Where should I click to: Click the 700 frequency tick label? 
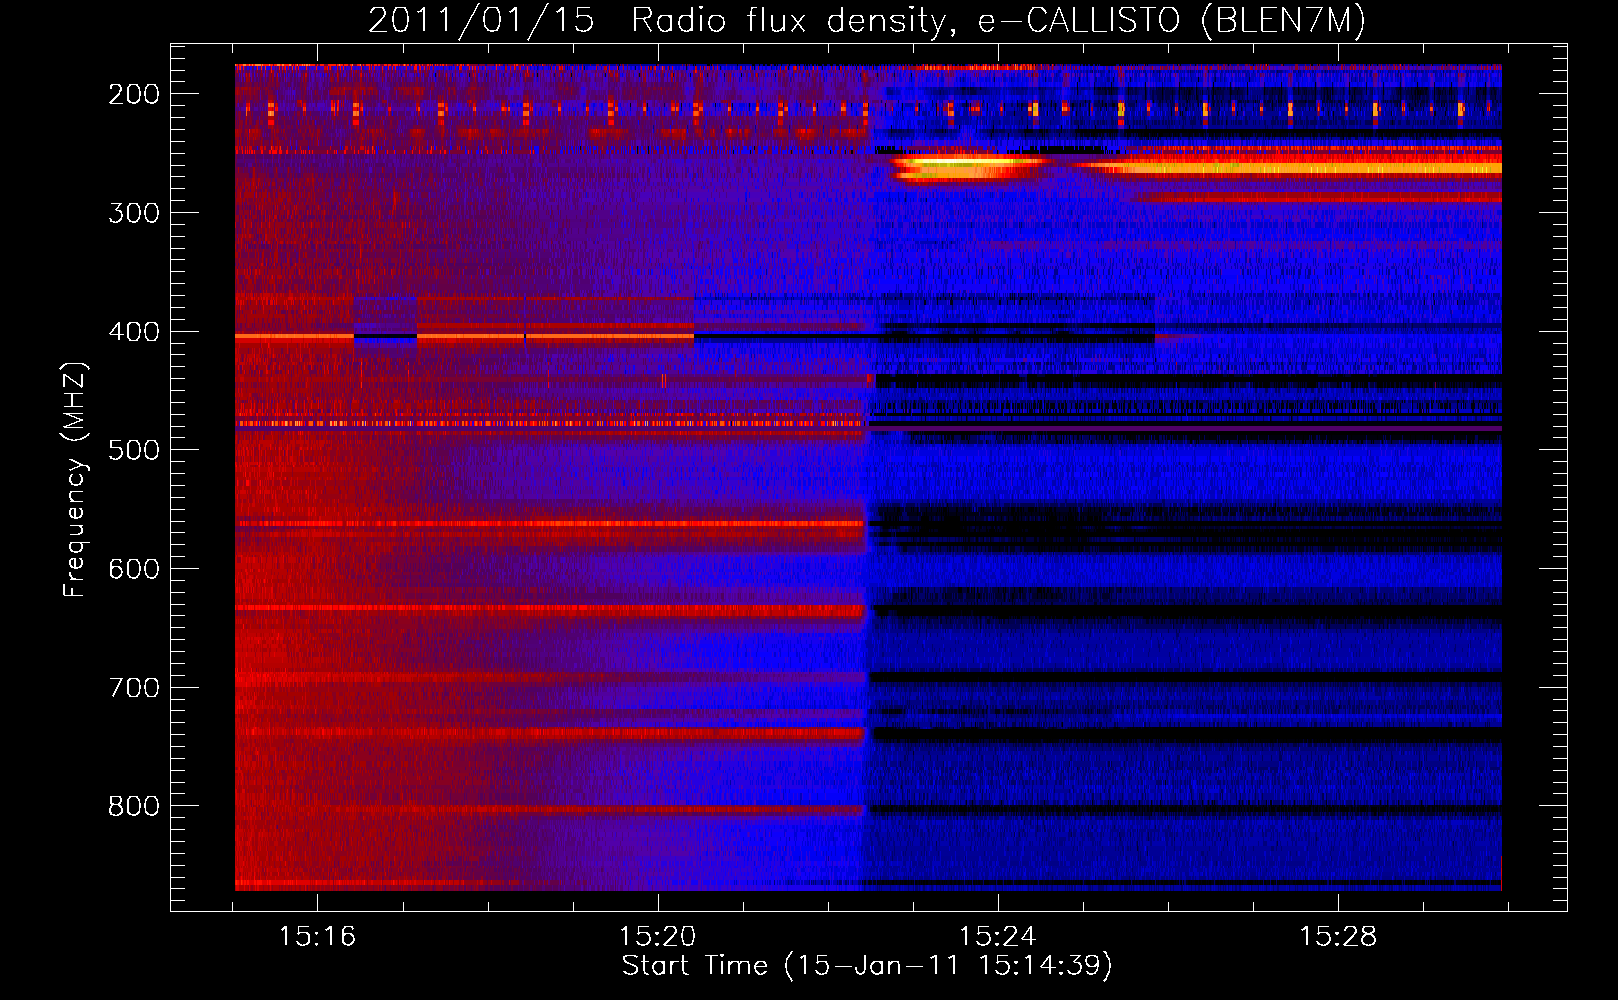[x=134, y=688]
